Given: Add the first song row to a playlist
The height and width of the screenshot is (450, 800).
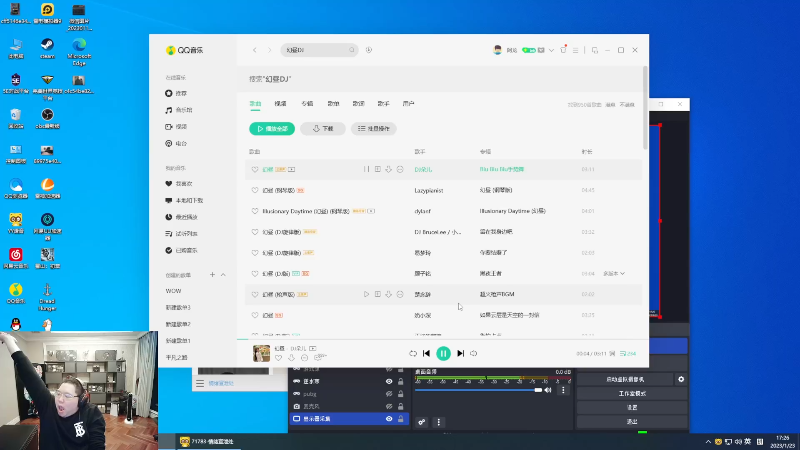Looking at the screenshot, I should point(378,169).
